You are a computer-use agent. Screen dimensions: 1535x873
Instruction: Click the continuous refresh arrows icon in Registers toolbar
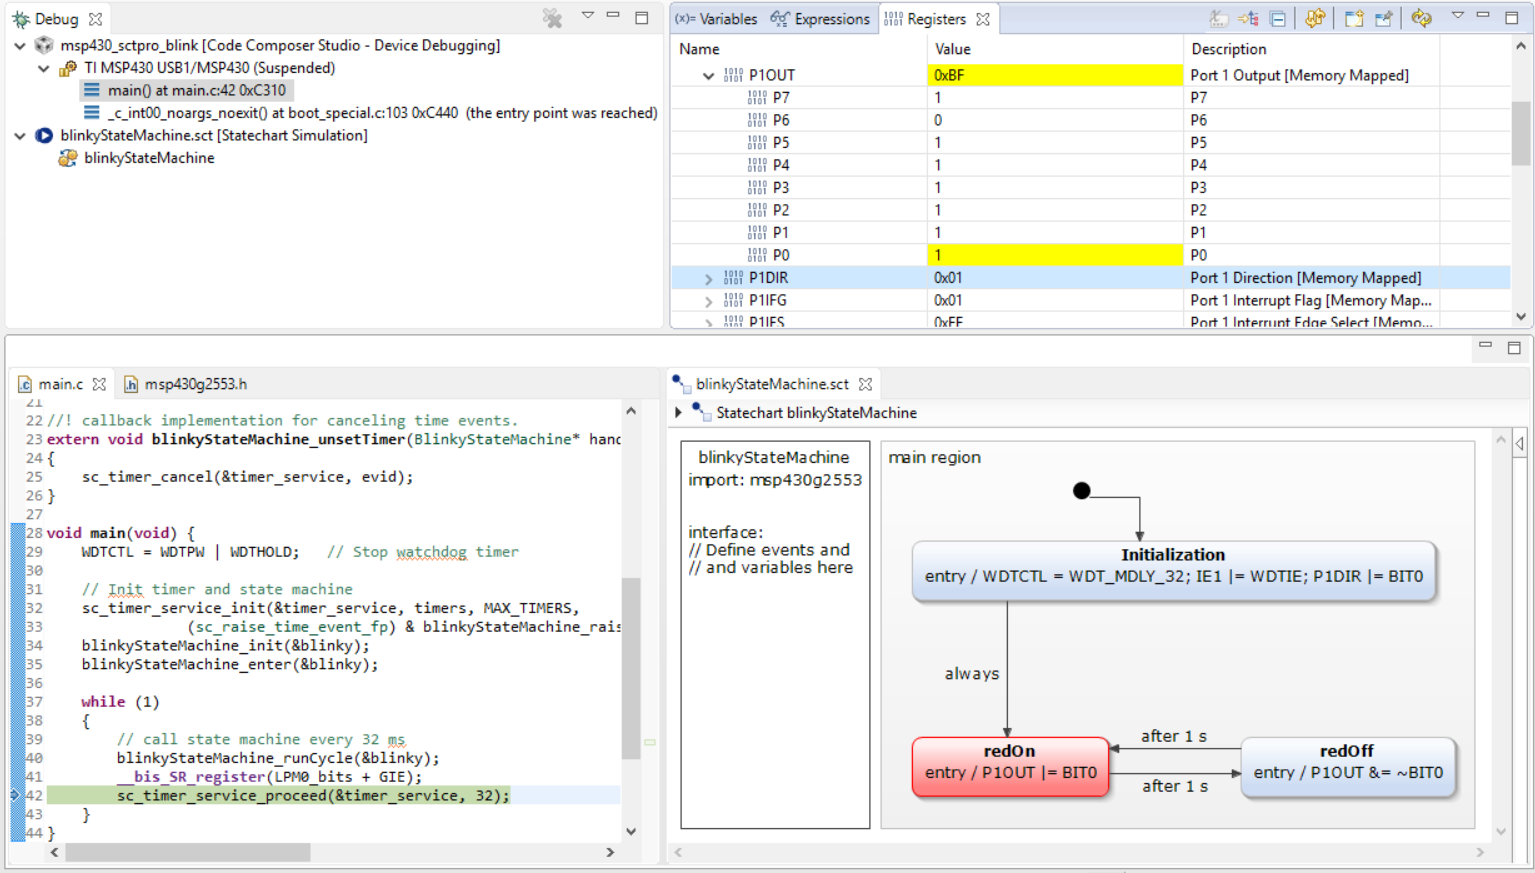coord(1421,18)
